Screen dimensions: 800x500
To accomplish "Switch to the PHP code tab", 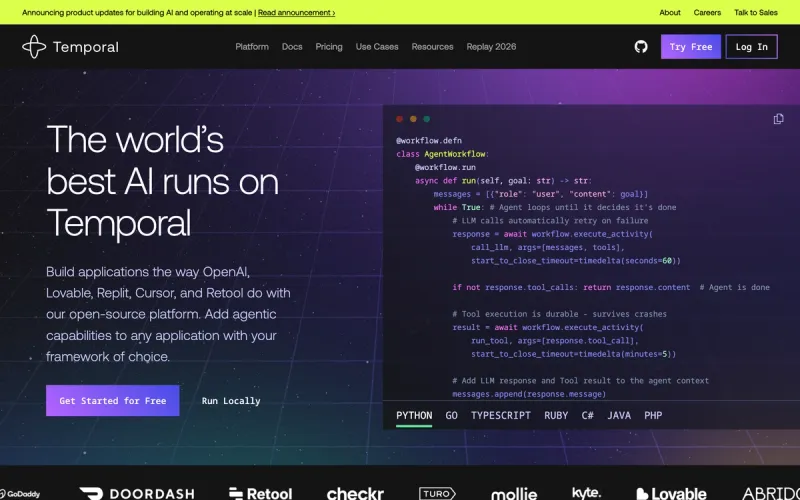I will [653, 415].
